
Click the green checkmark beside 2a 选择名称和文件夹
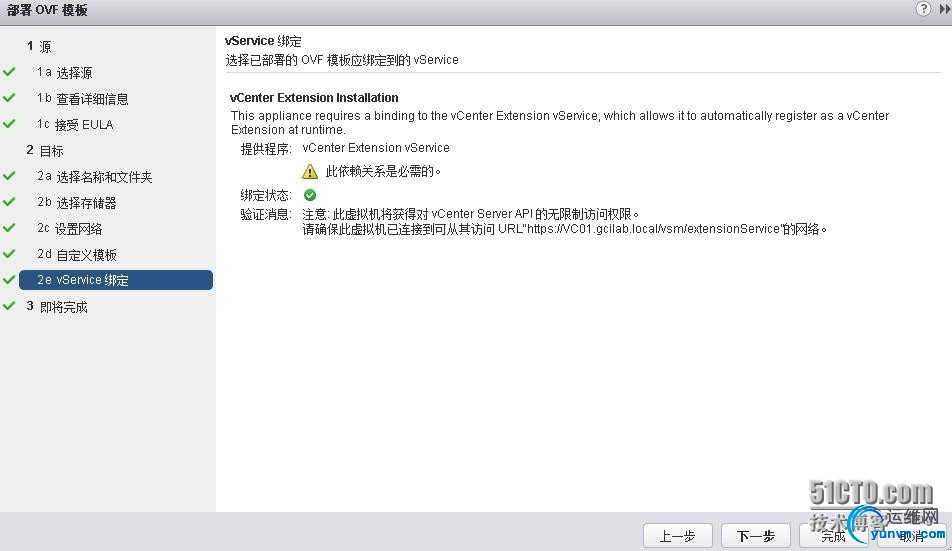coord(9,175)
